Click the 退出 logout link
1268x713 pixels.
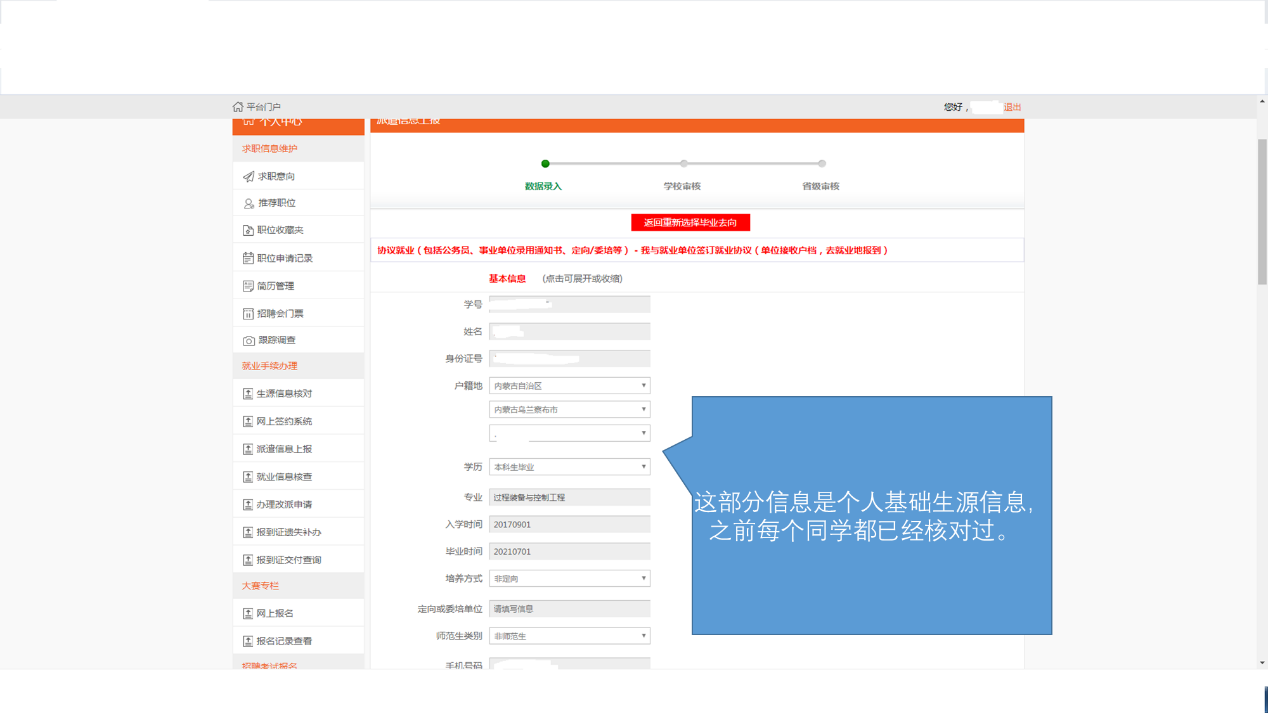(x=1012, y=107)
